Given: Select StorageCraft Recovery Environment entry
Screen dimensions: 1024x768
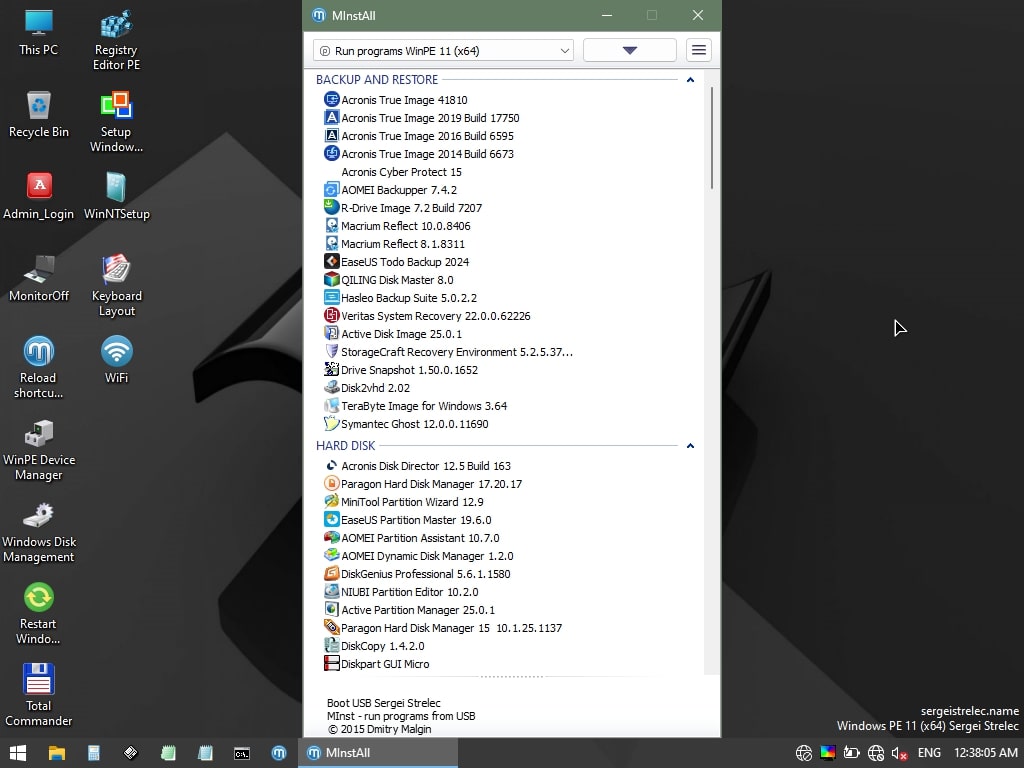Looking at the screenshot, I should (x=456, y=352).
